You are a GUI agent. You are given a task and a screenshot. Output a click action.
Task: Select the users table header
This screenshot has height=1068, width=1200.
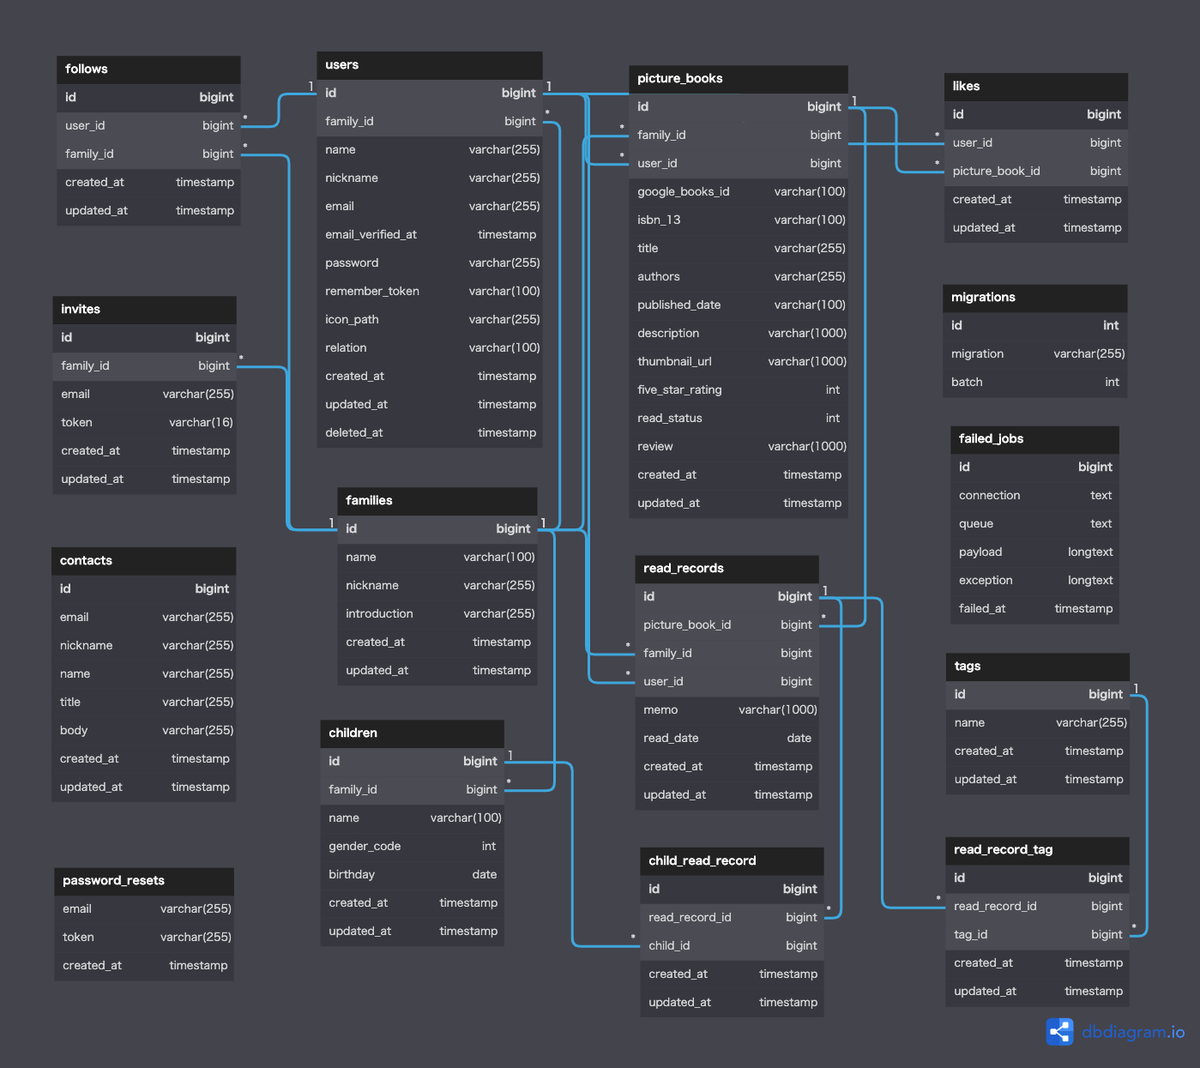pyautogui.click(x=430, y=64)
